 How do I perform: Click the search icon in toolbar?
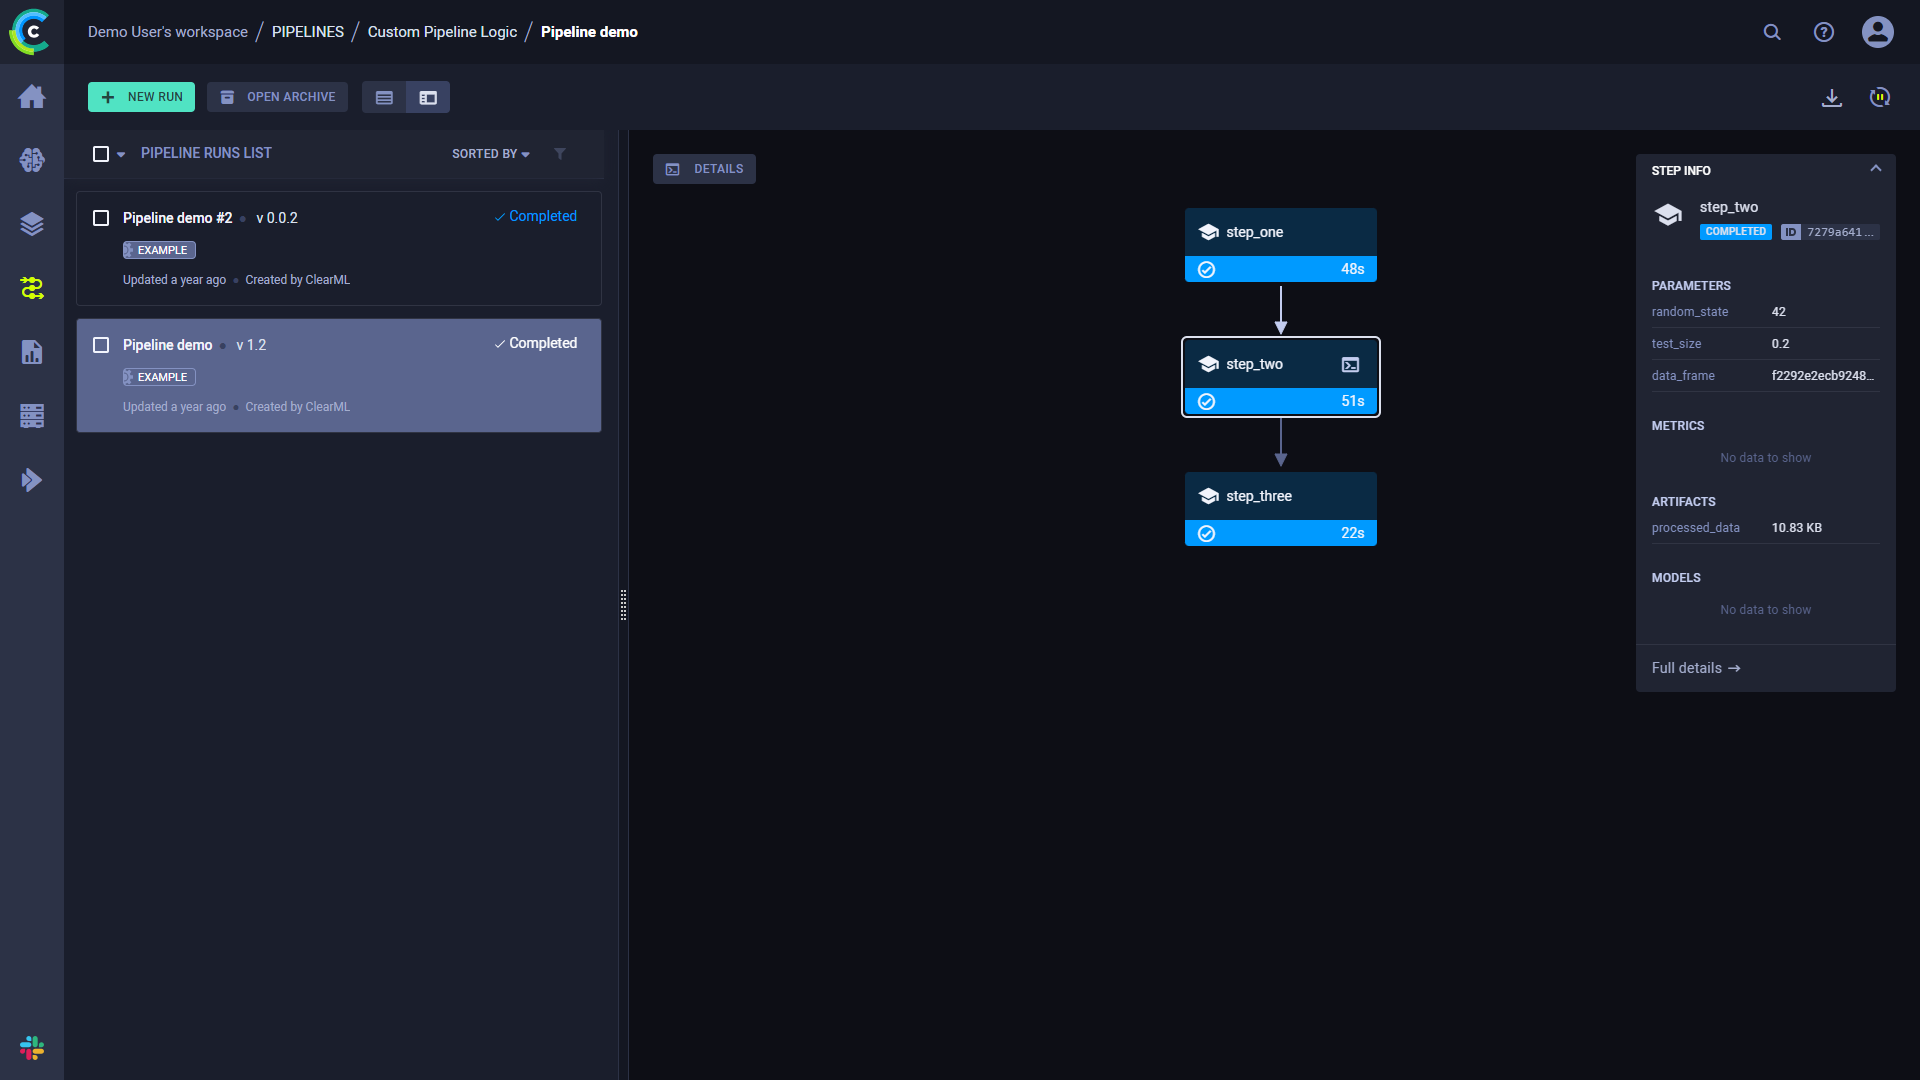(x=1771, y=32)
